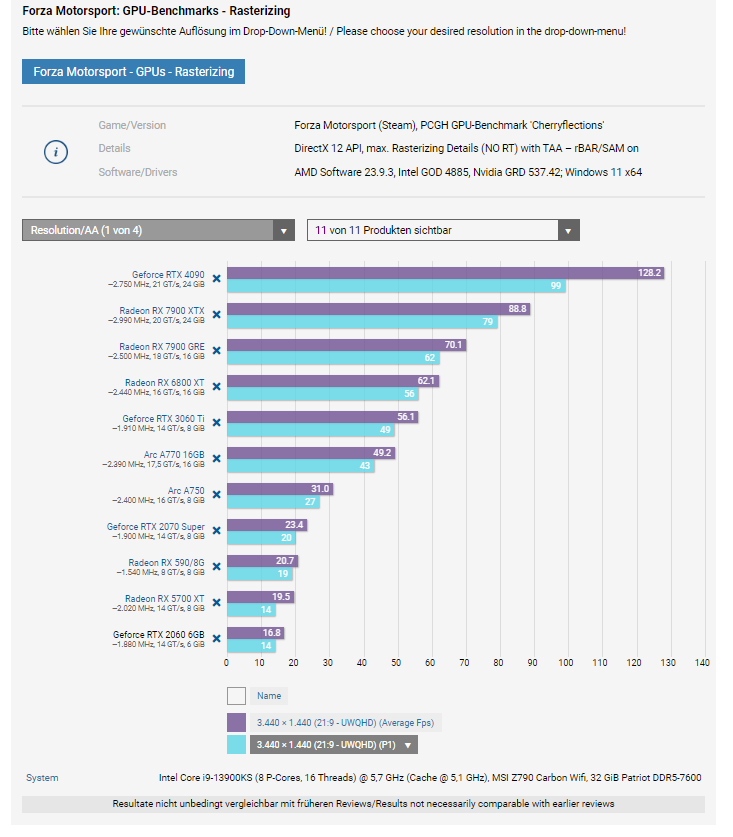Open the System link
733x837 pixels.
click(42, 778)
